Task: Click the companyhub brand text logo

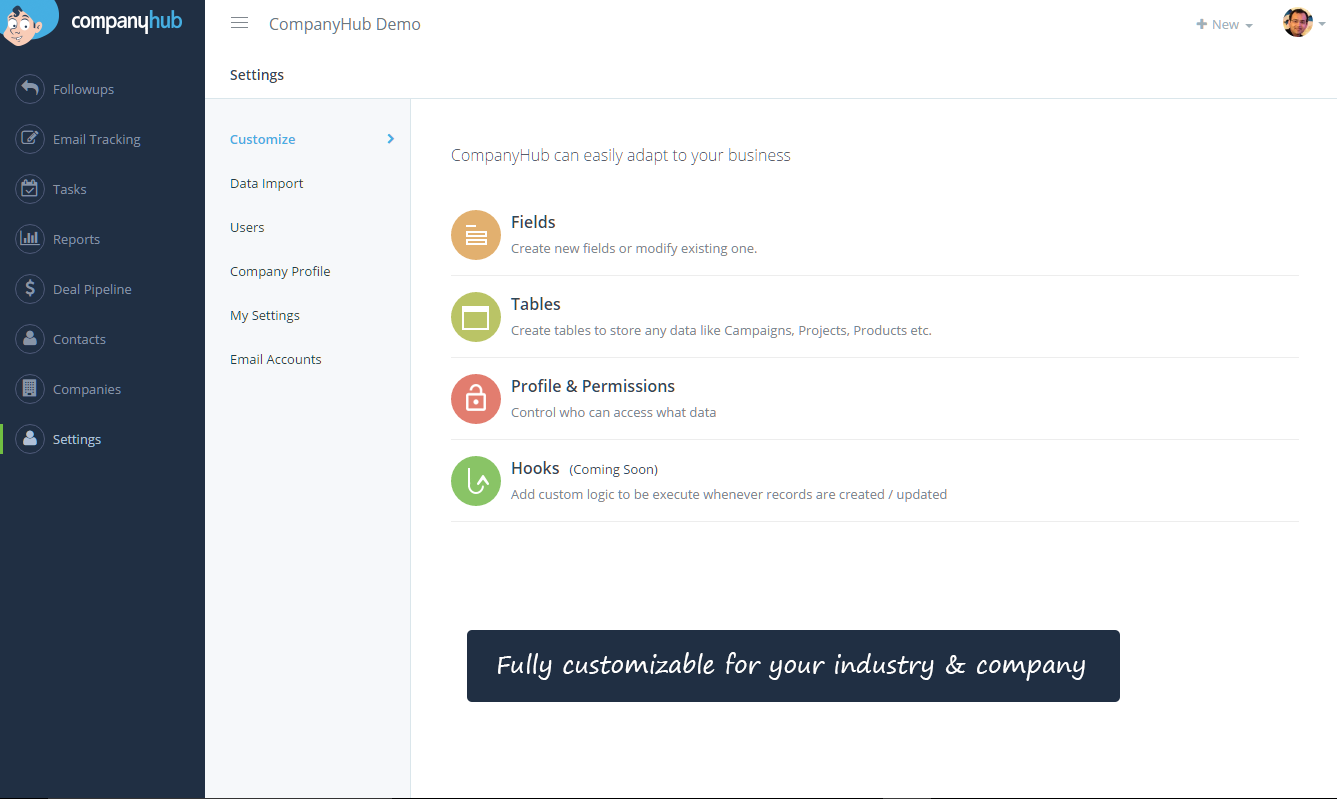Action: 127,21
